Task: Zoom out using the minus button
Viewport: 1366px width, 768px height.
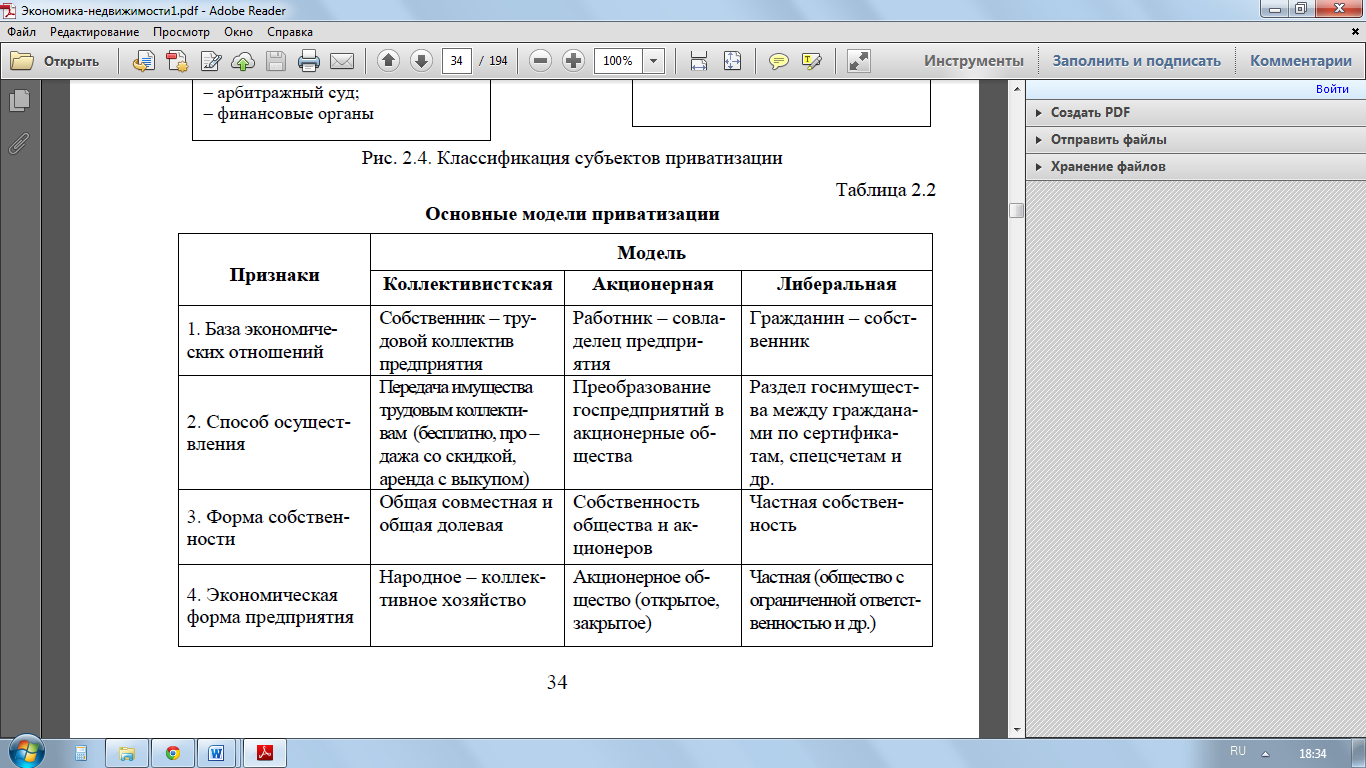Action: pos(541,61)
